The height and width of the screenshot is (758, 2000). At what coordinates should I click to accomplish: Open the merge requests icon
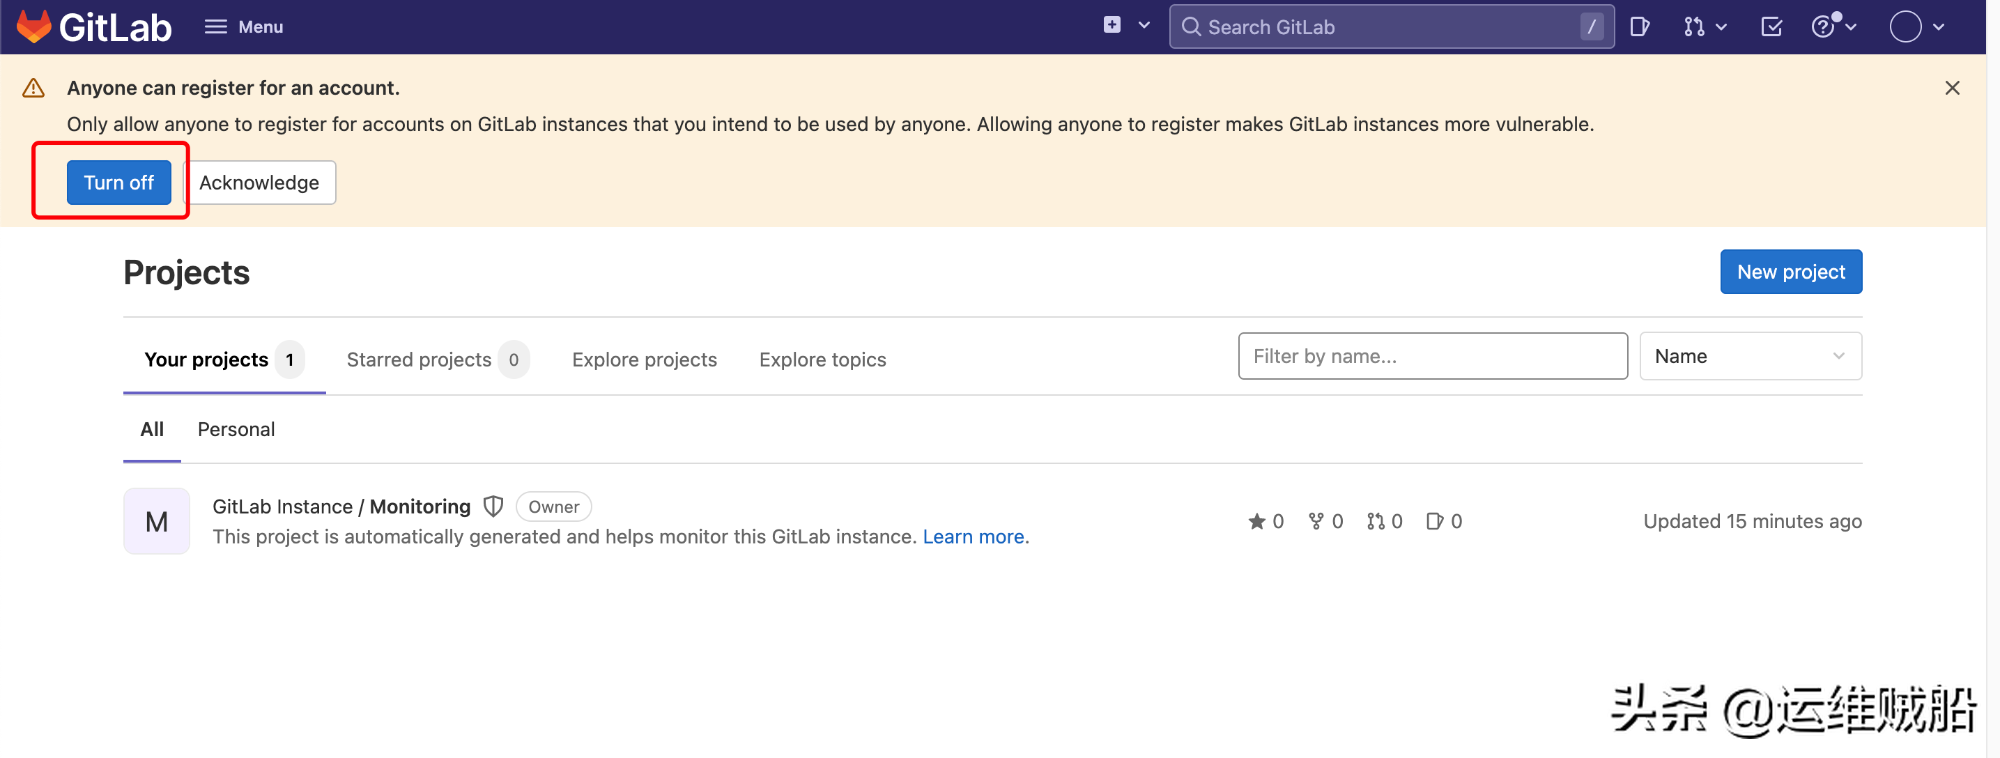click(x=1694, y=27)
